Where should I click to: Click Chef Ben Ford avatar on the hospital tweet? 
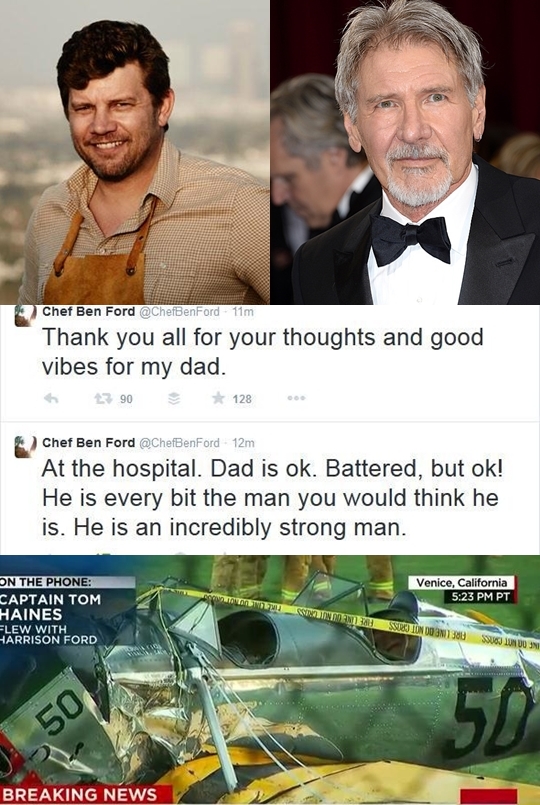(x=25, y=446)
